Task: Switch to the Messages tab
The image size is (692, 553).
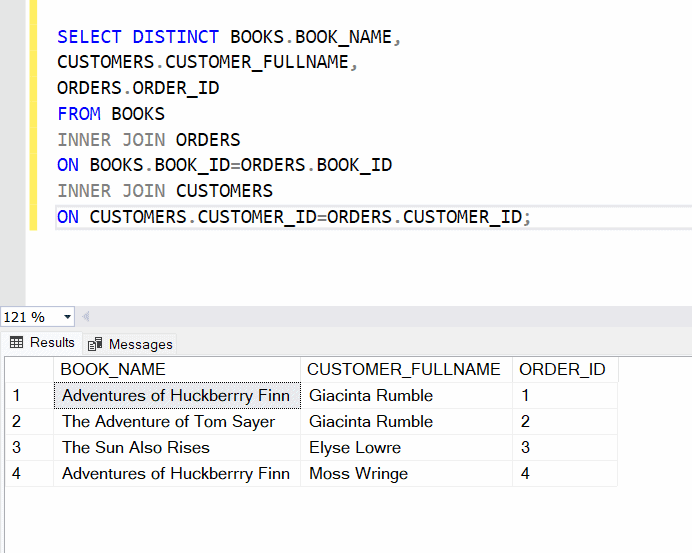Action: click(130, 344)
